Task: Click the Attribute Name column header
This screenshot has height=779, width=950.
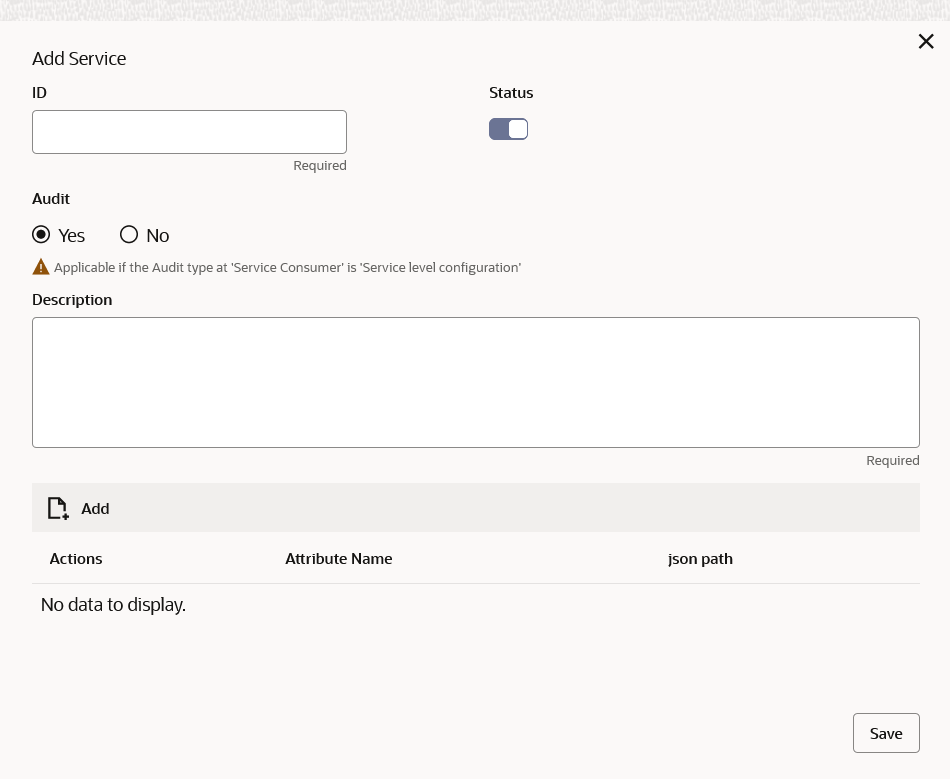Action: (x=338, y=559)
